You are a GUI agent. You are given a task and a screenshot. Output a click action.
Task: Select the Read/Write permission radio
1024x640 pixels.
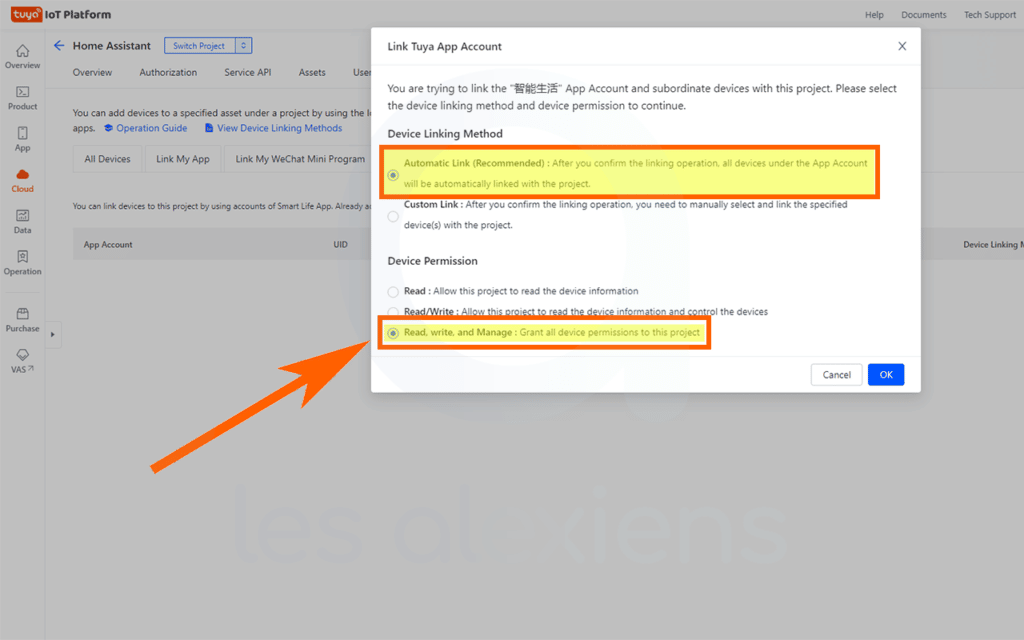pyautogui.click(x=393, y=312)
